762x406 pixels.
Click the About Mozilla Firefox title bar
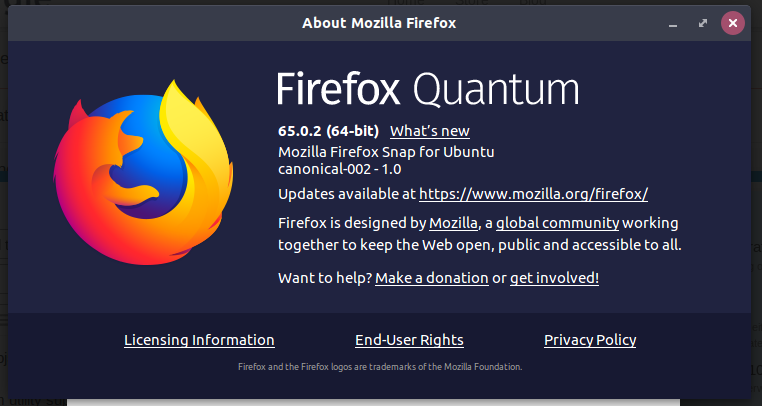[379, 23]
